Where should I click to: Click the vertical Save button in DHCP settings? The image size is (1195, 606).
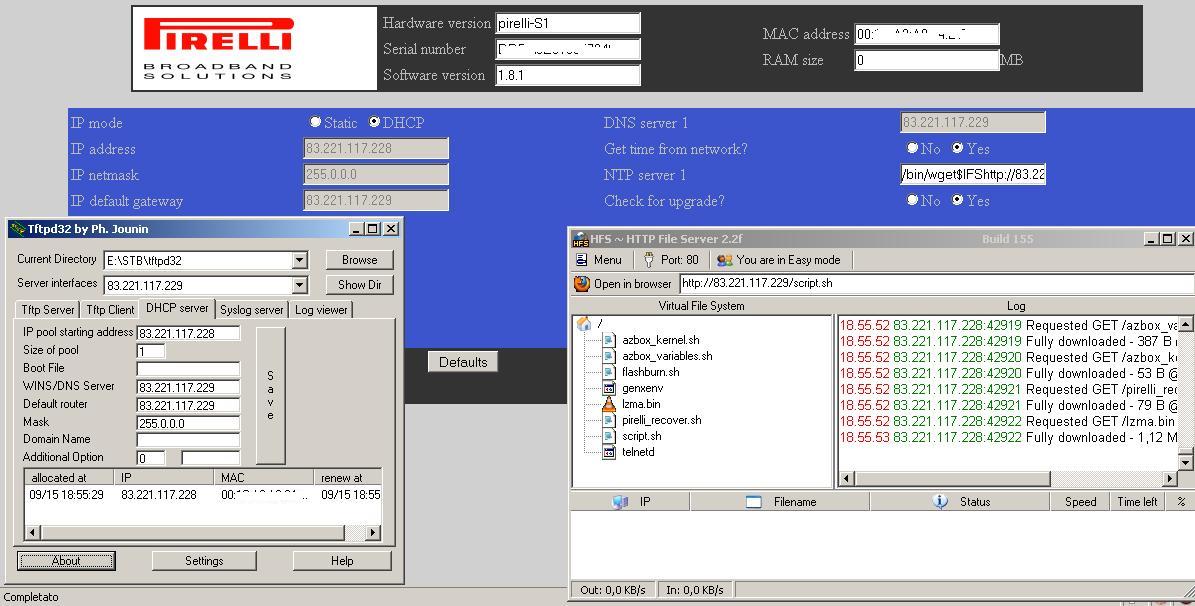(271, 396)
